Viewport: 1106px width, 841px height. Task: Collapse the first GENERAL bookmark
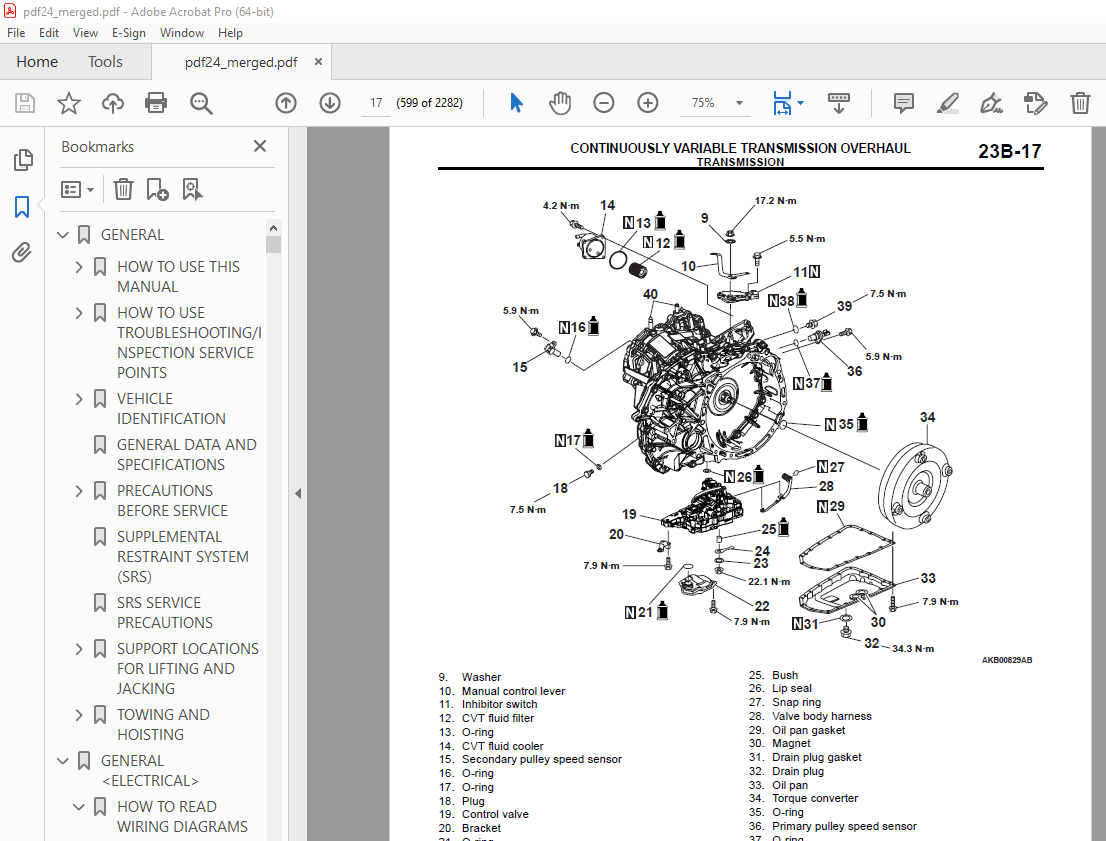pyautogui.click(x=63, y=235)
